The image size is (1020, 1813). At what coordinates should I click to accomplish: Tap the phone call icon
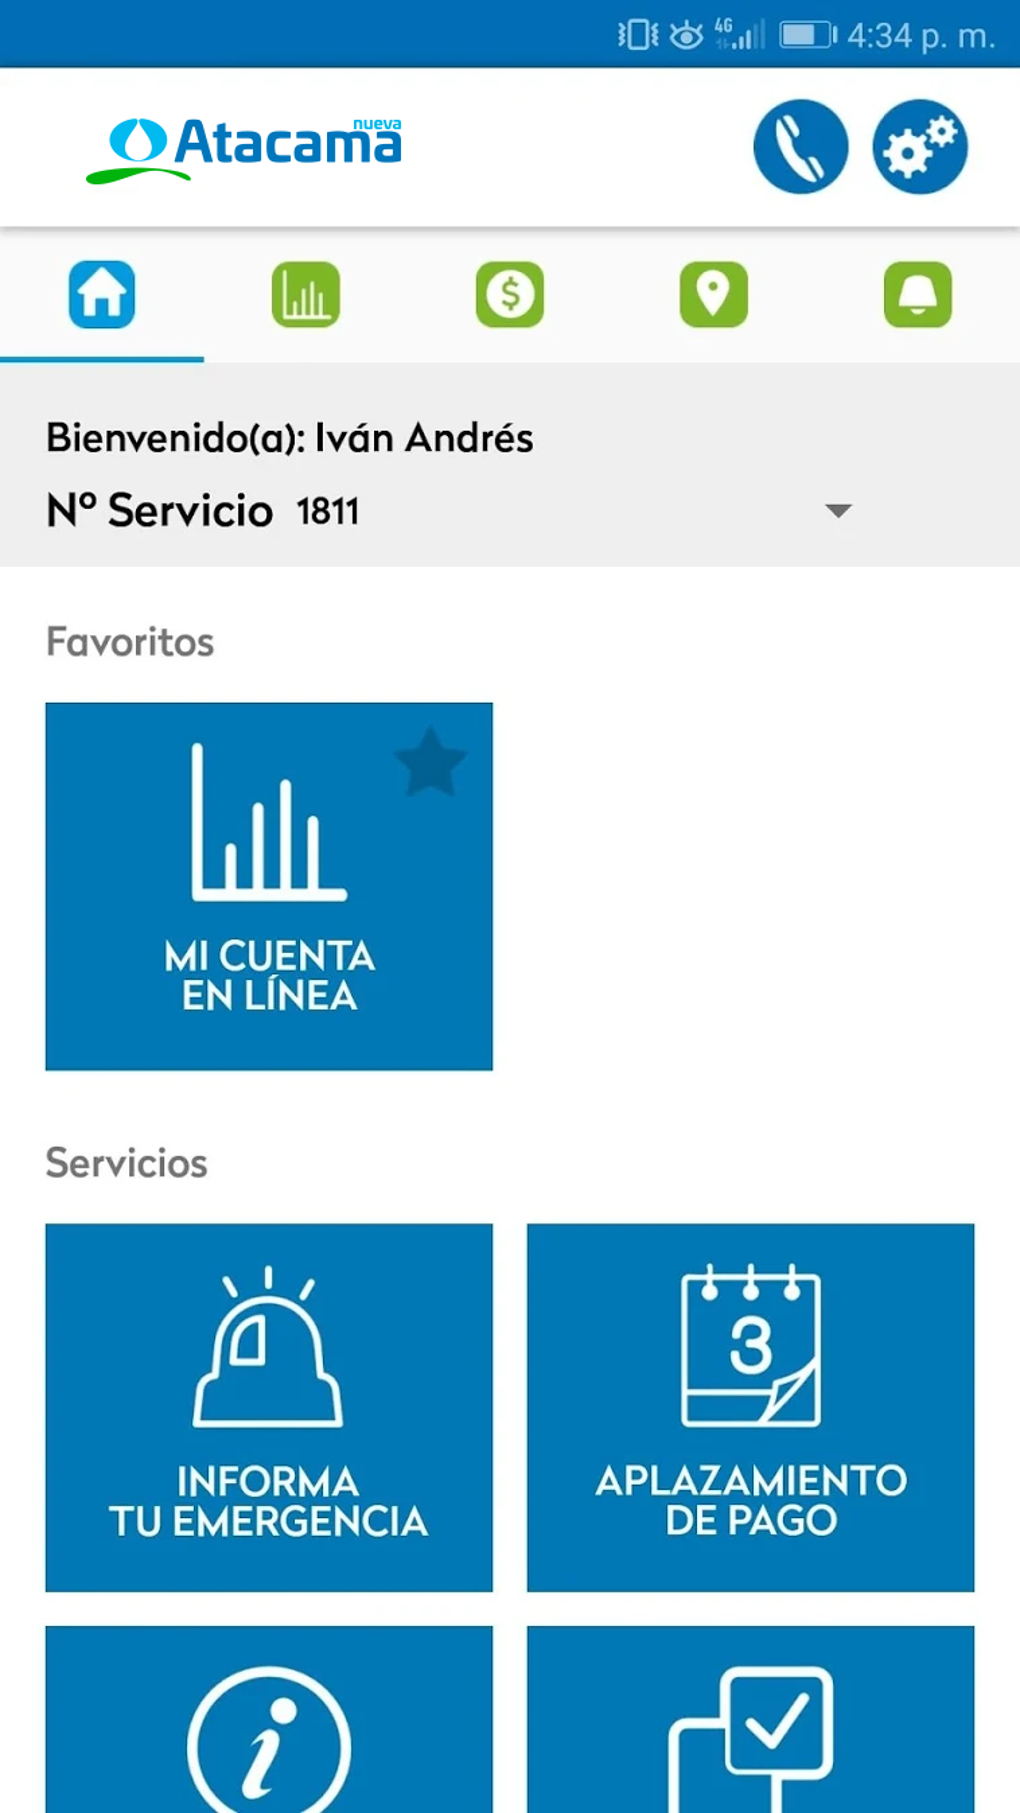click(800, 147)
